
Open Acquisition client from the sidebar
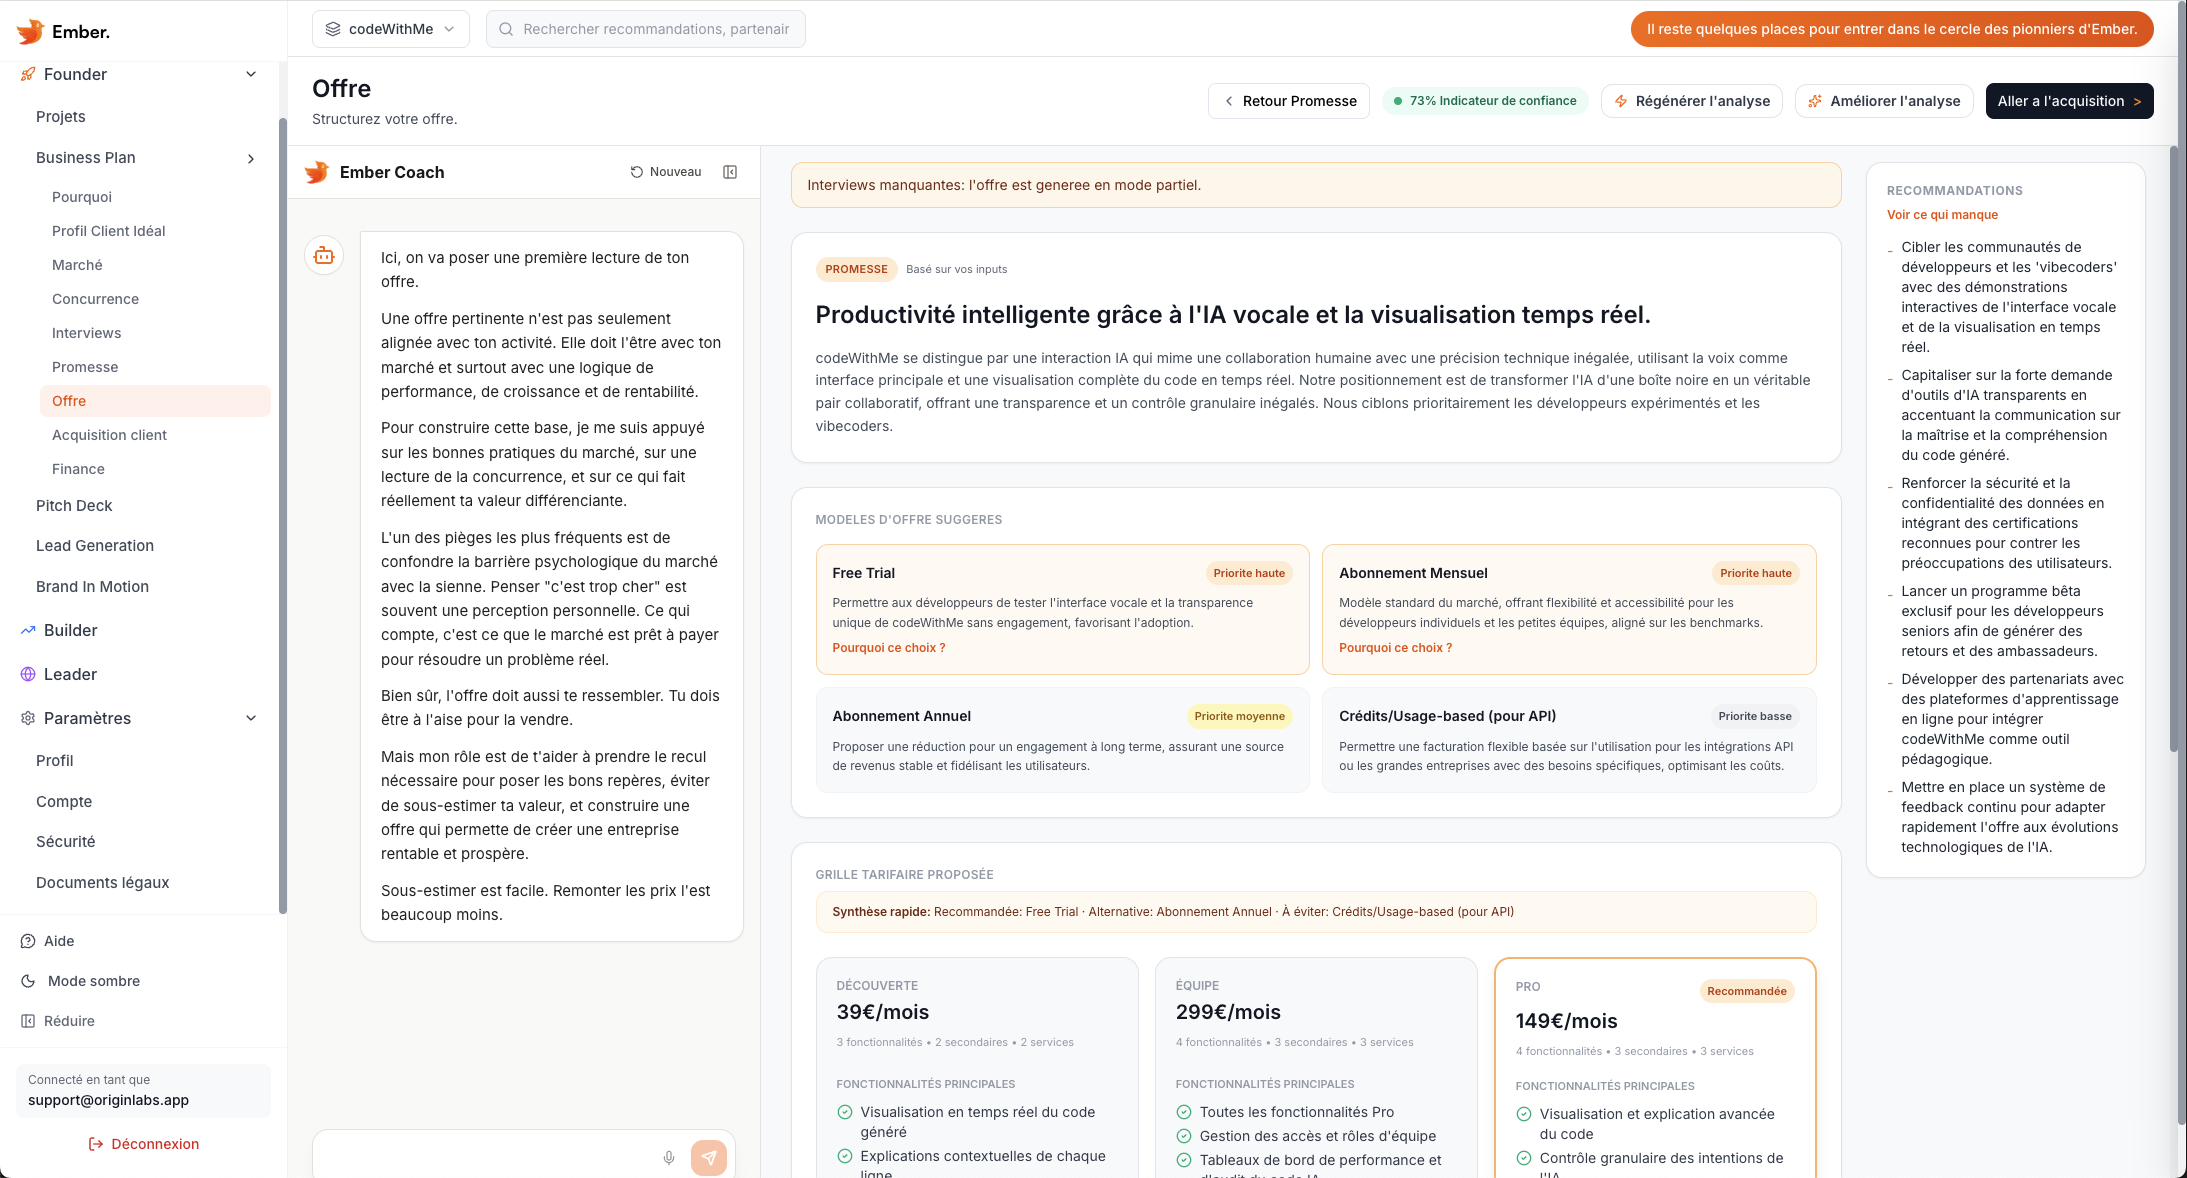[x=110, y=435]
